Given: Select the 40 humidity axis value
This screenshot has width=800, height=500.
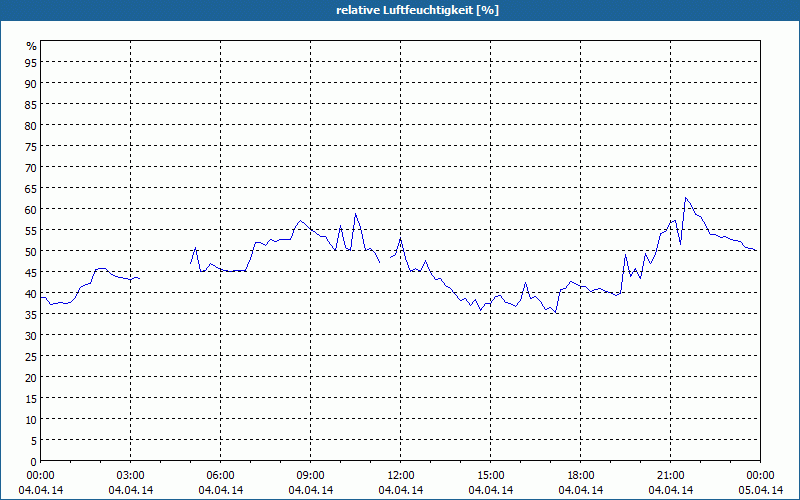Looking at the screenshot, I should [31, 293].
